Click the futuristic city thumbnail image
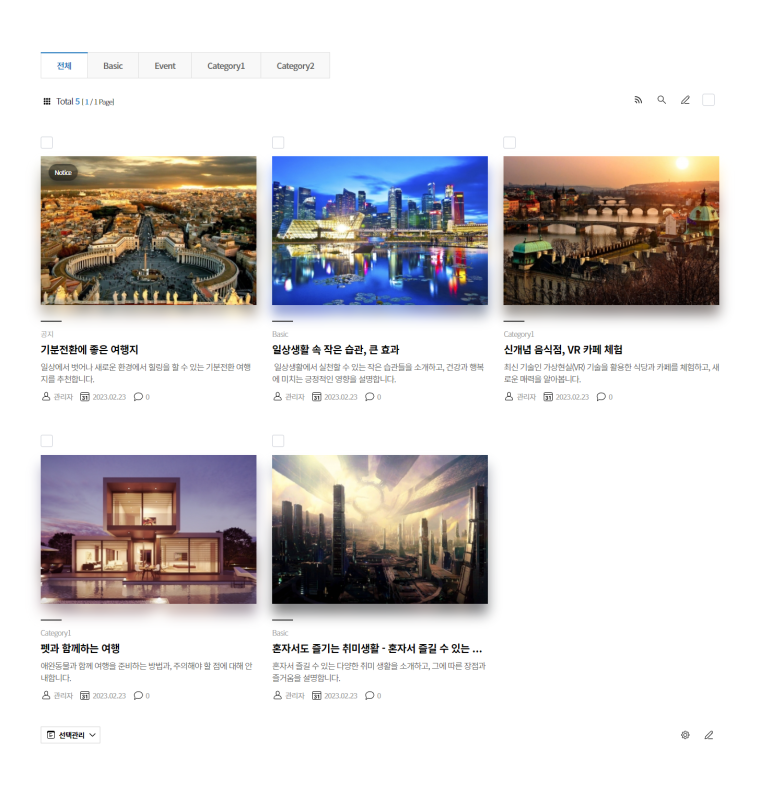Viewport: 760px width, 806px height. 380,529
